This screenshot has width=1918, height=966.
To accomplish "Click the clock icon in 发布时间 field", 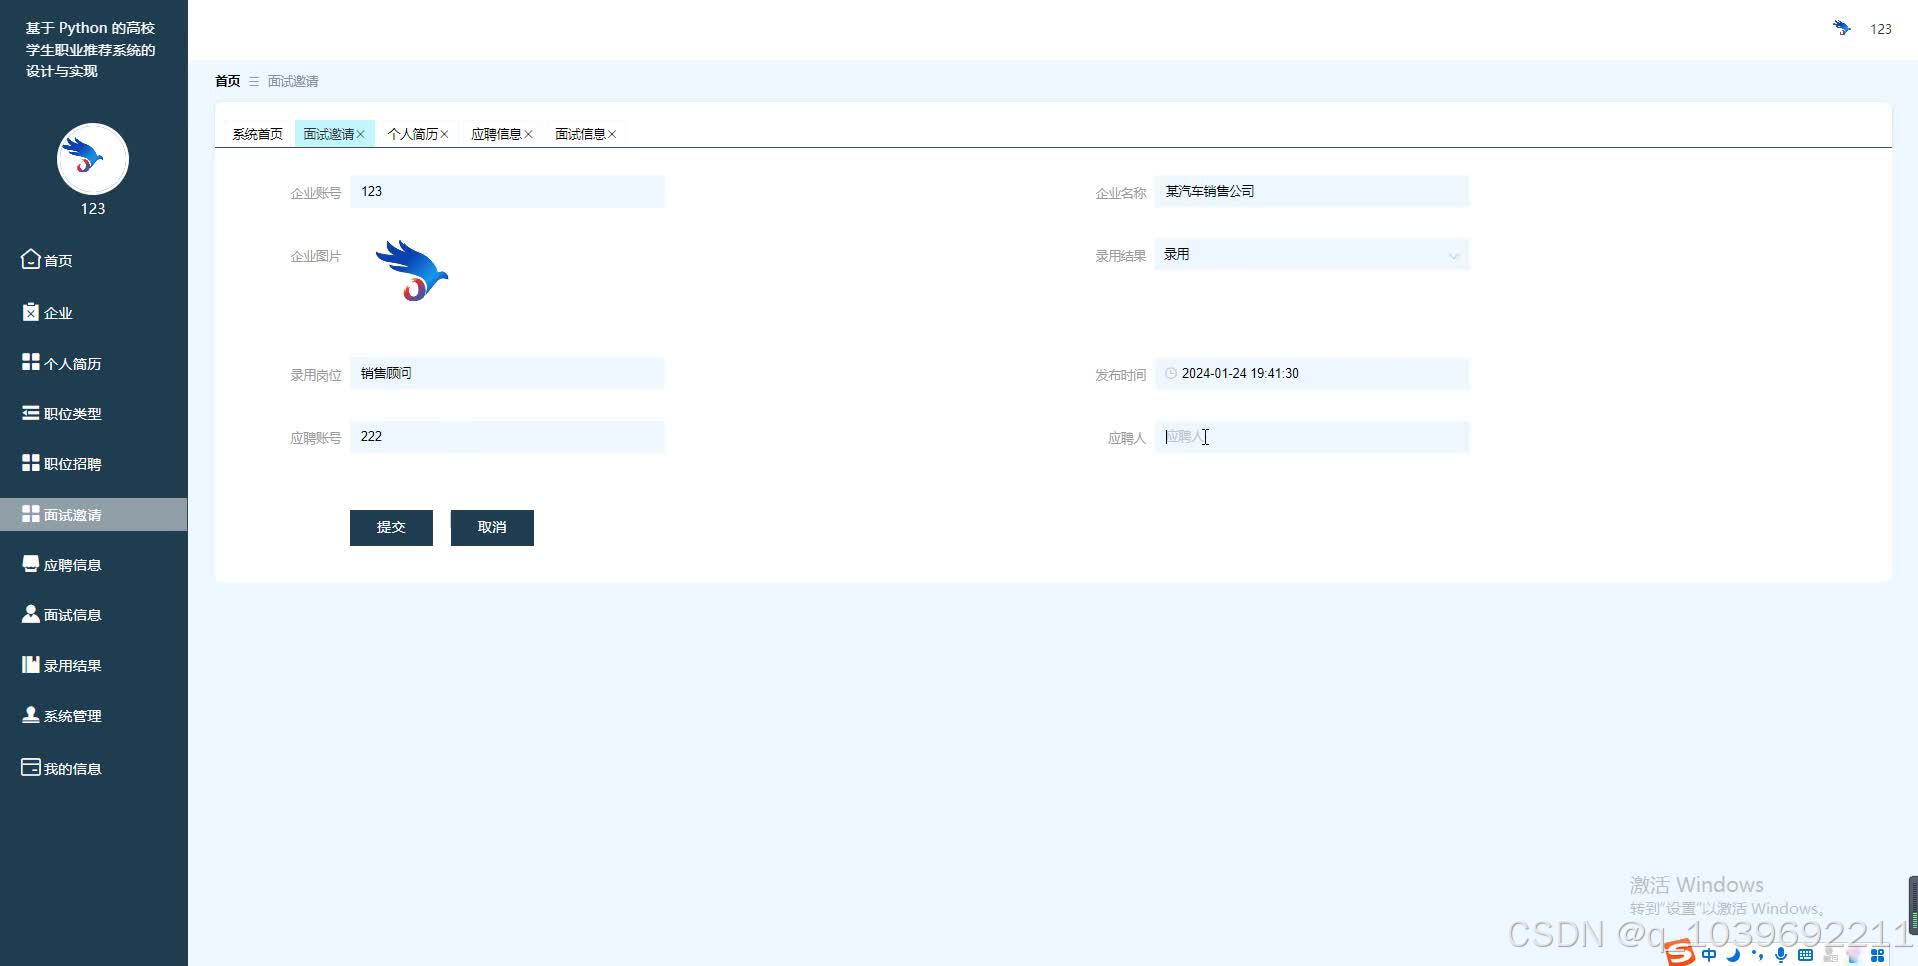I will click(1171, 373).
